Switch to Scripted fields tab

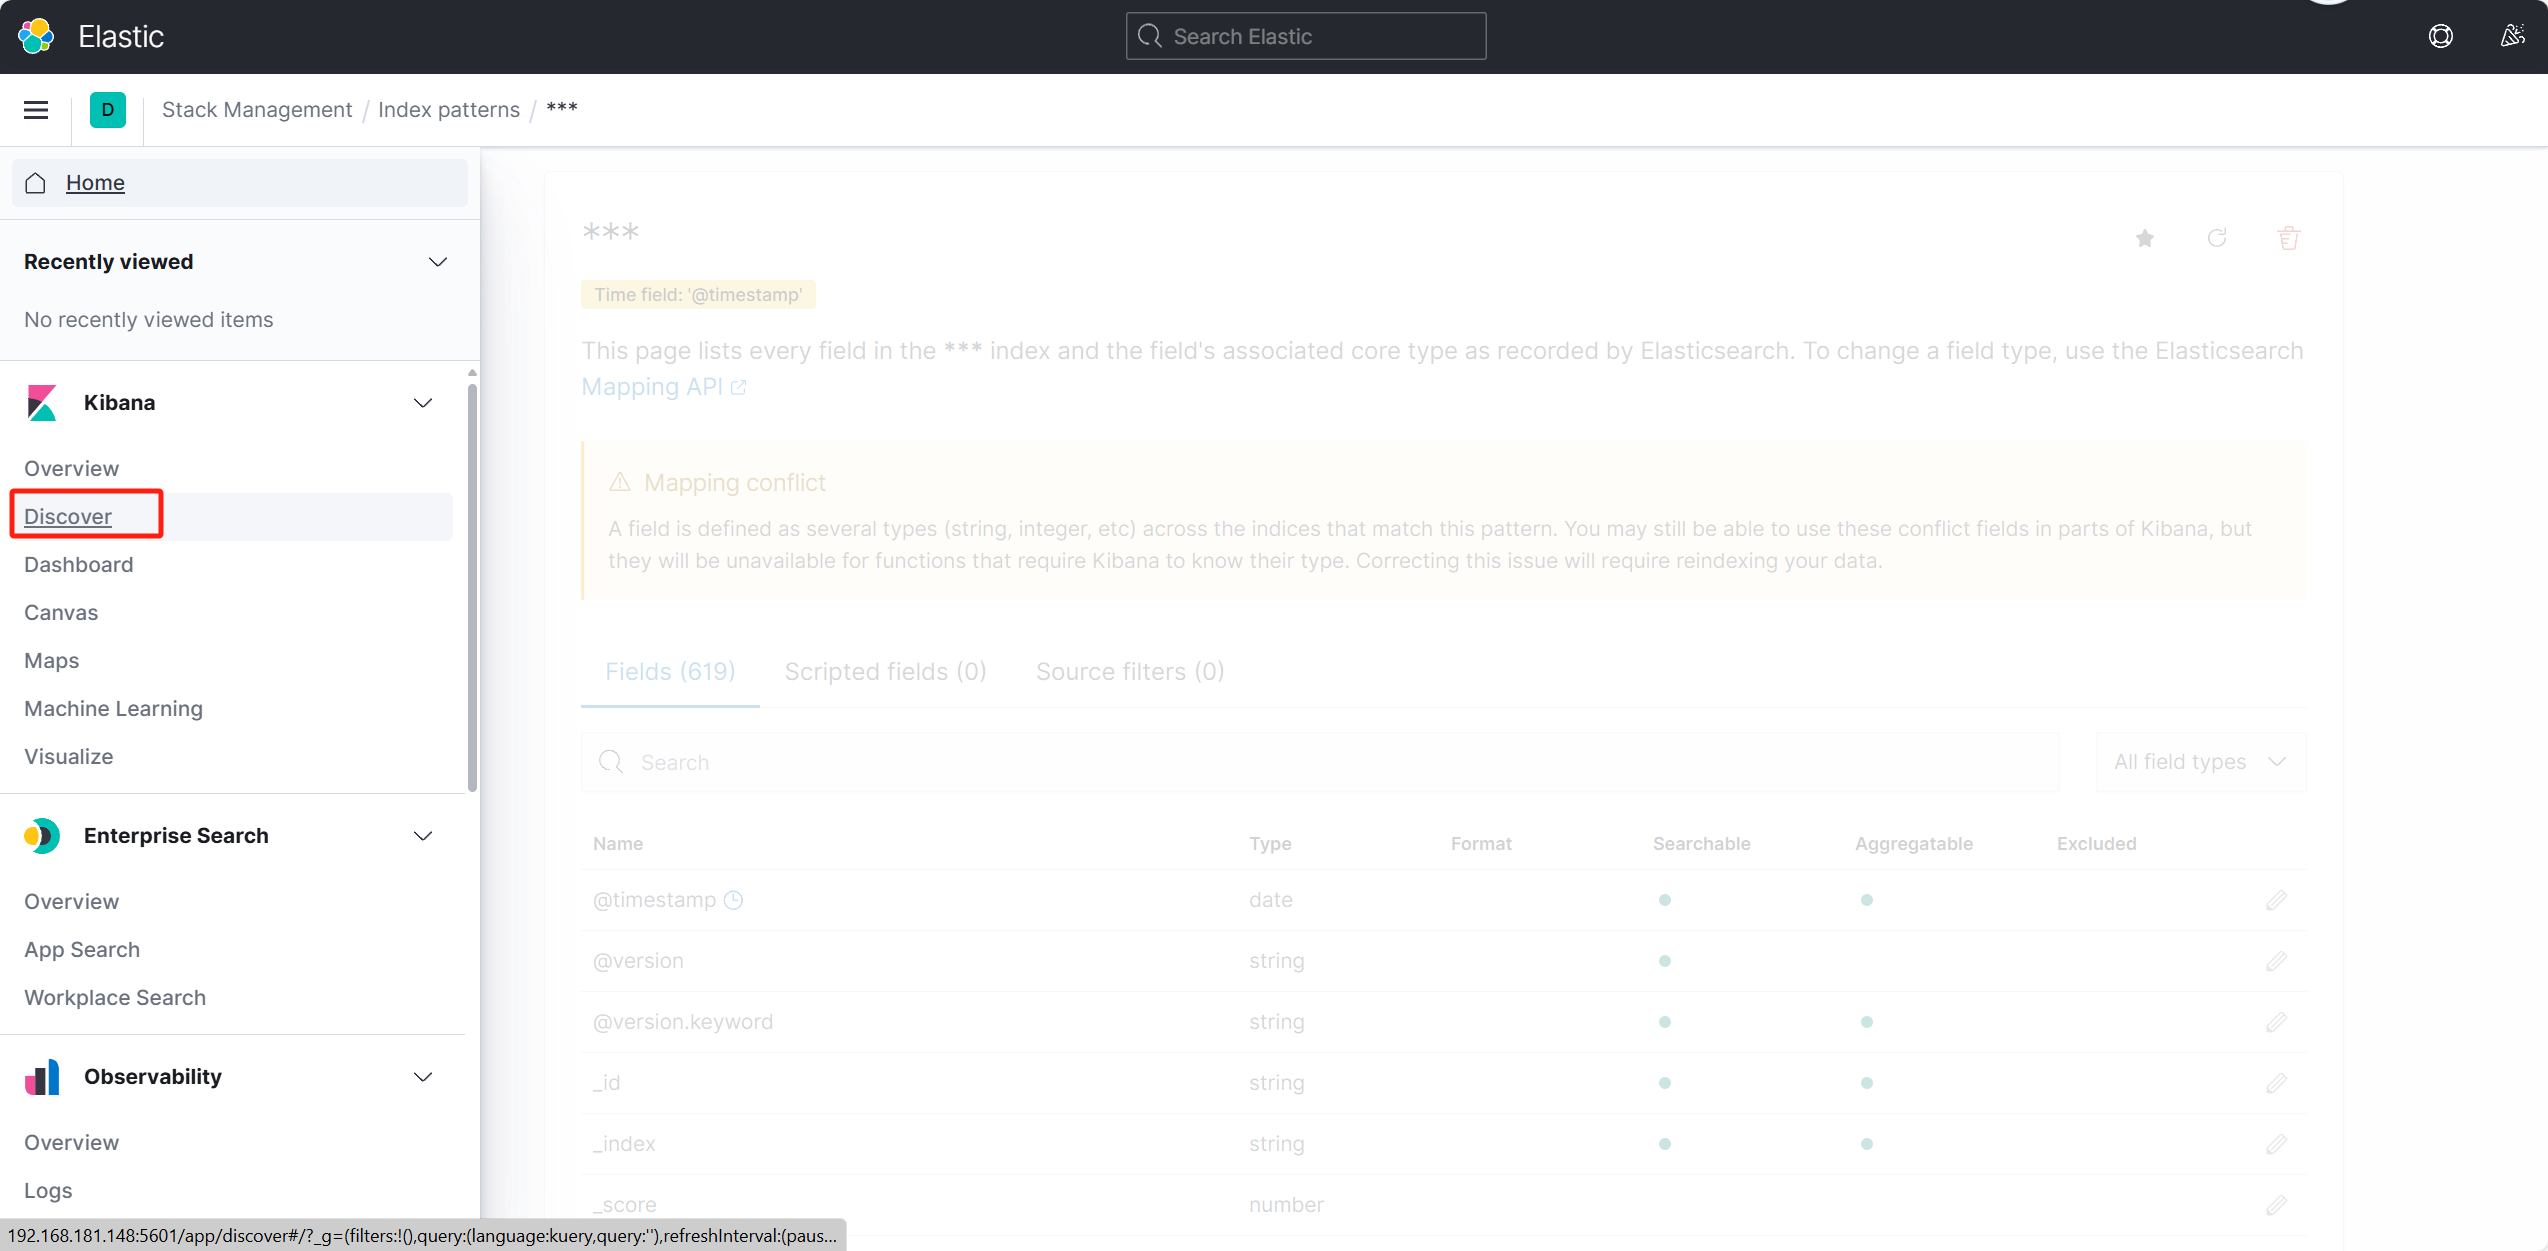pos(885,672)
